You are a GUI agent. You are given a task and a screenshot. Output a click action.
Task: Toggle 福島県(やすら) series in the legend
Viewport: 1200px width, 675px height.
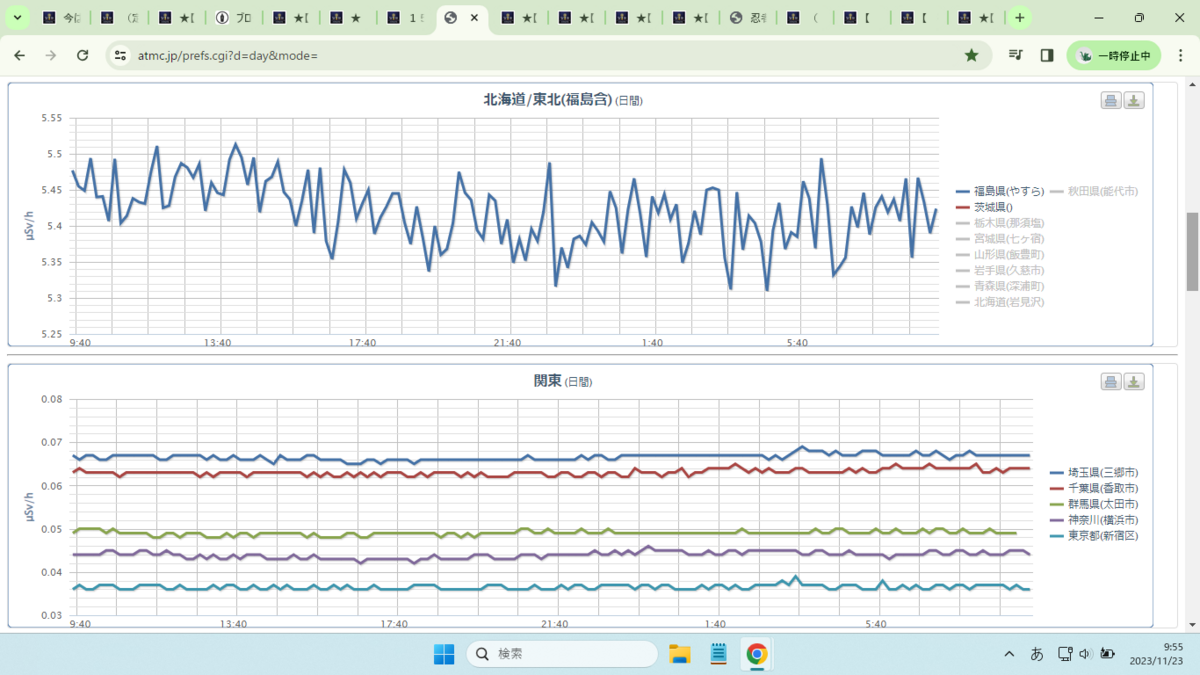(1001, 190)
